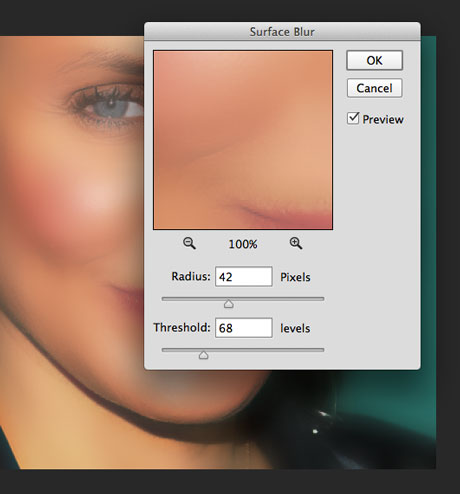
Task: Focus the Threshold value field
Action: coord(244,328)
